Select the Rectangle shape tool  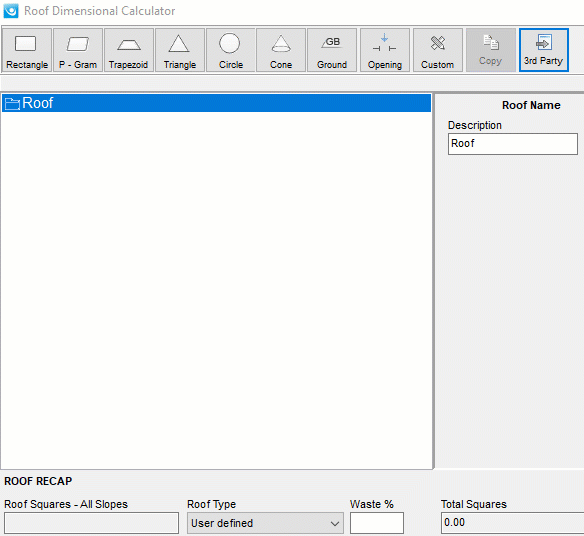(x=27, y=50)
